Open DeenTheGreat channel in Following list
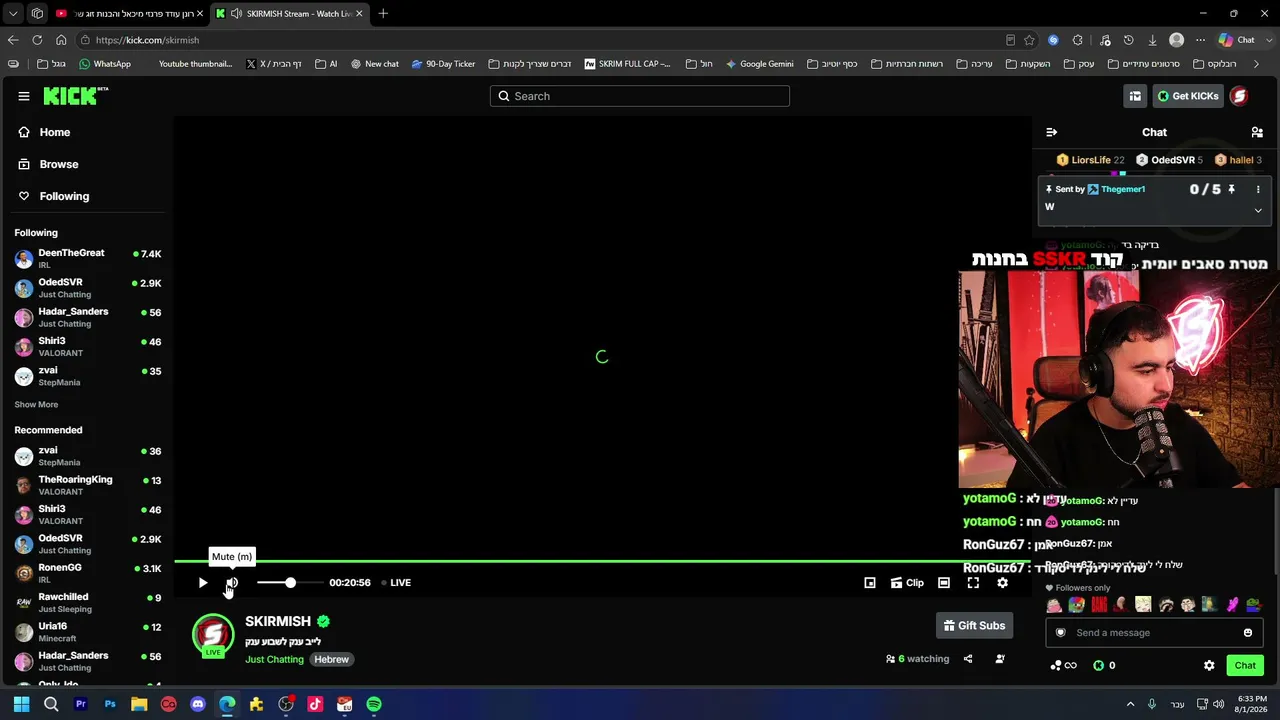Screen dimensions: 1280x720 click(87, 259)
